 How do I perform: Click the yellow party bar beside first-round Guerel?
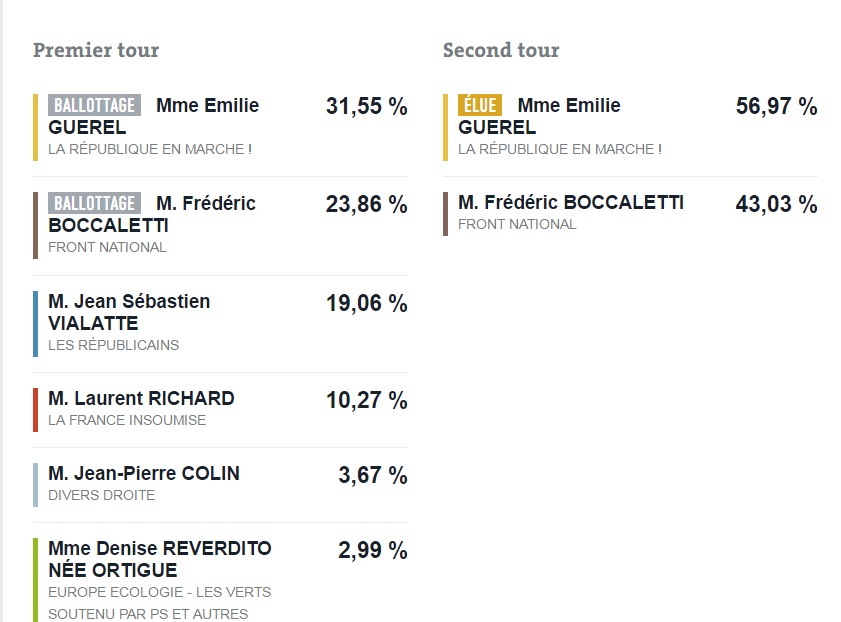(36, 127)
